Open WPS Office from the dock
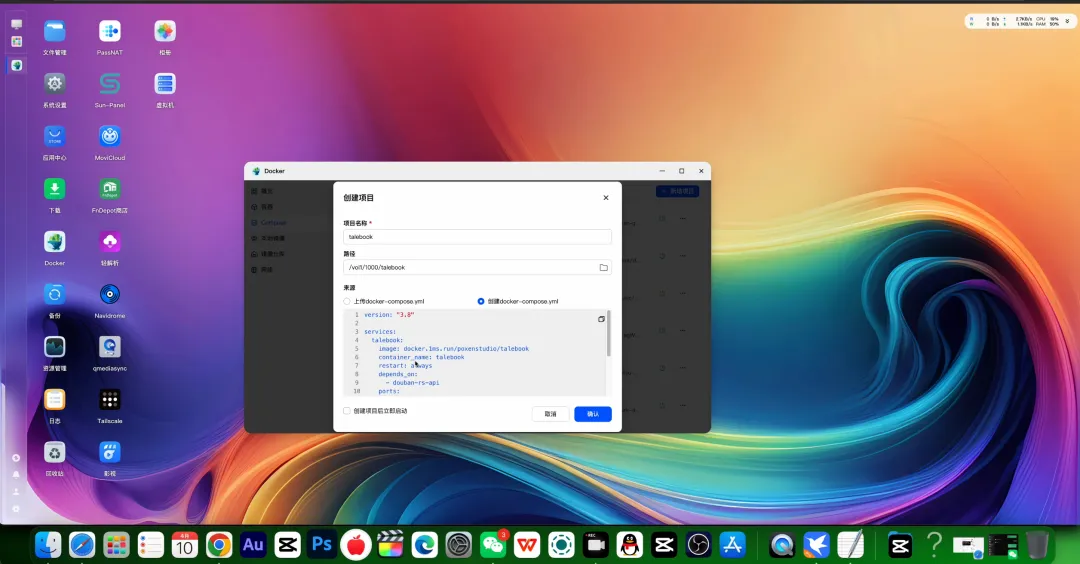This screenshot has width=1080, height=564. click(x=527, y=545)
